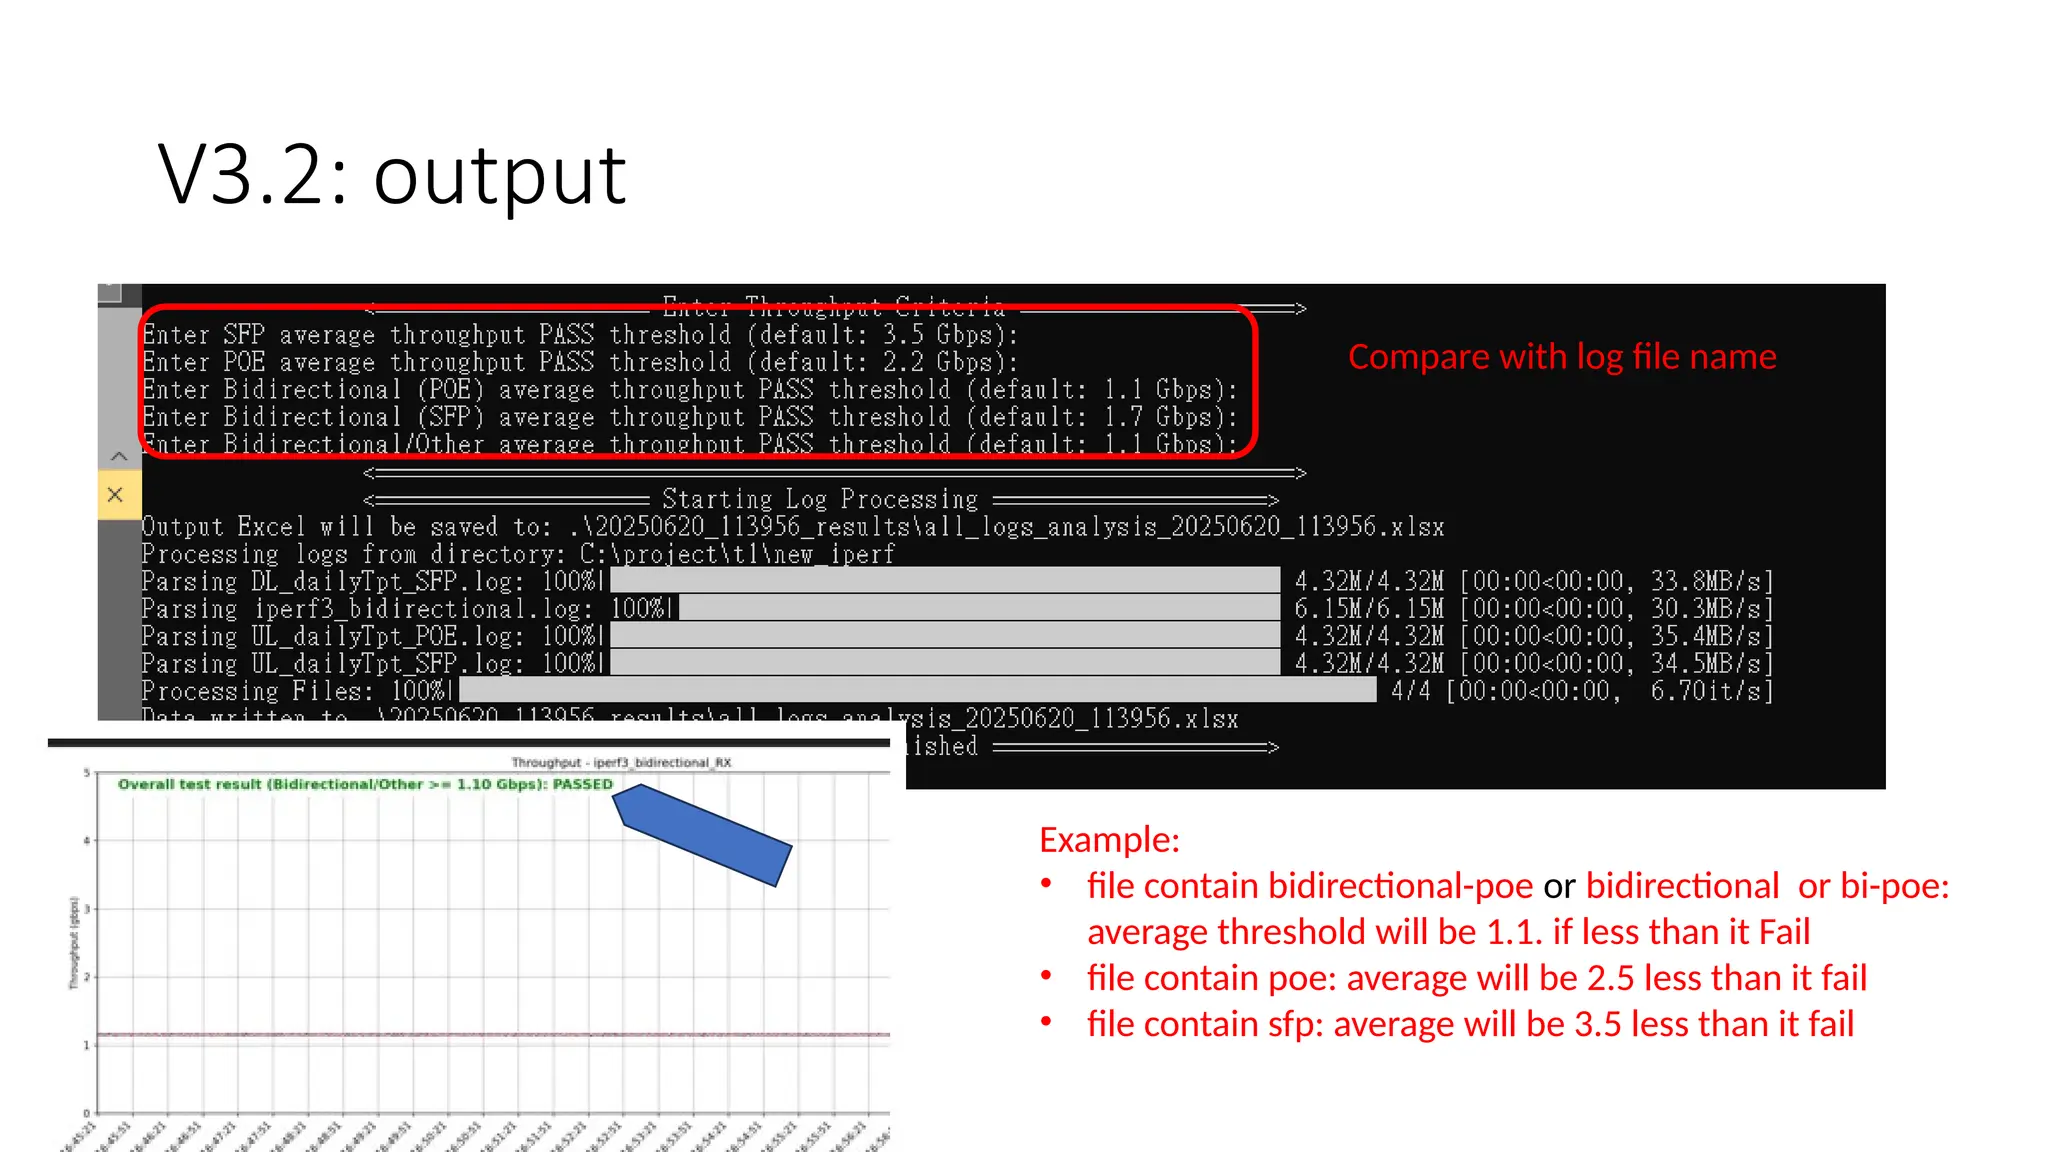Click the "Parsing UL_dailyTpt_SFP.log" label
The image size is (2048, 1152).
click(332, 663)
